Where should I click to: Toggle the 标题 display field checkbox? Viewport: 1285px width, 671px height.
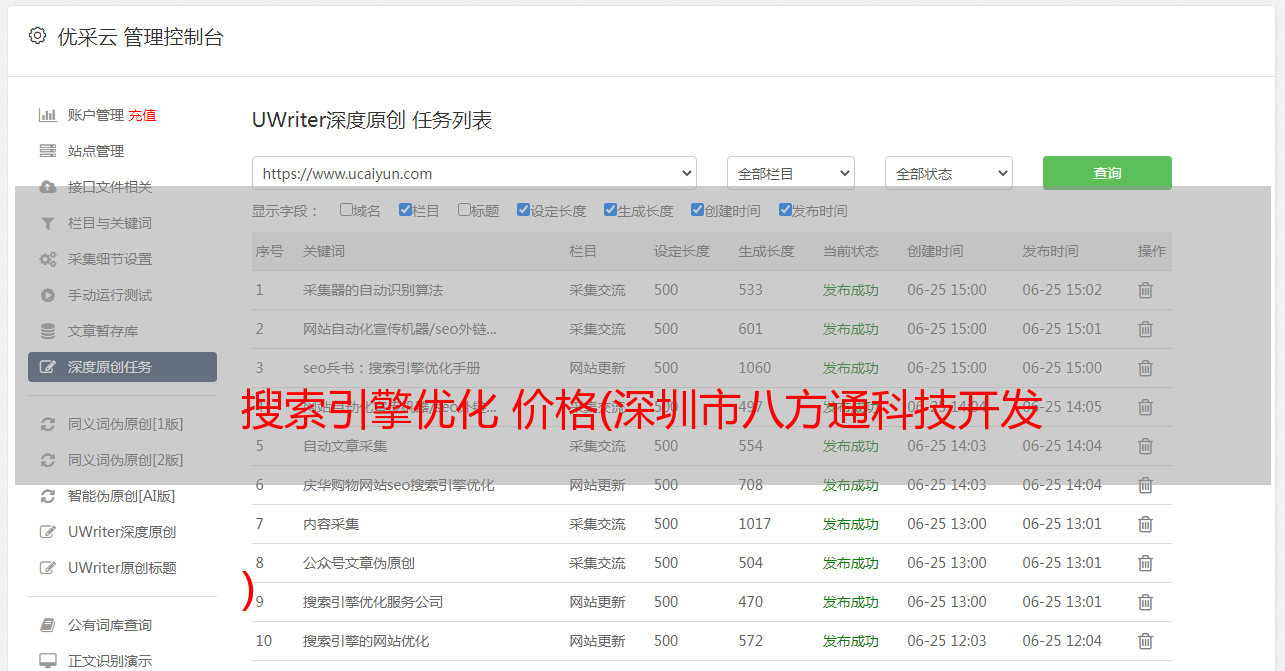[x=464, y=210]
